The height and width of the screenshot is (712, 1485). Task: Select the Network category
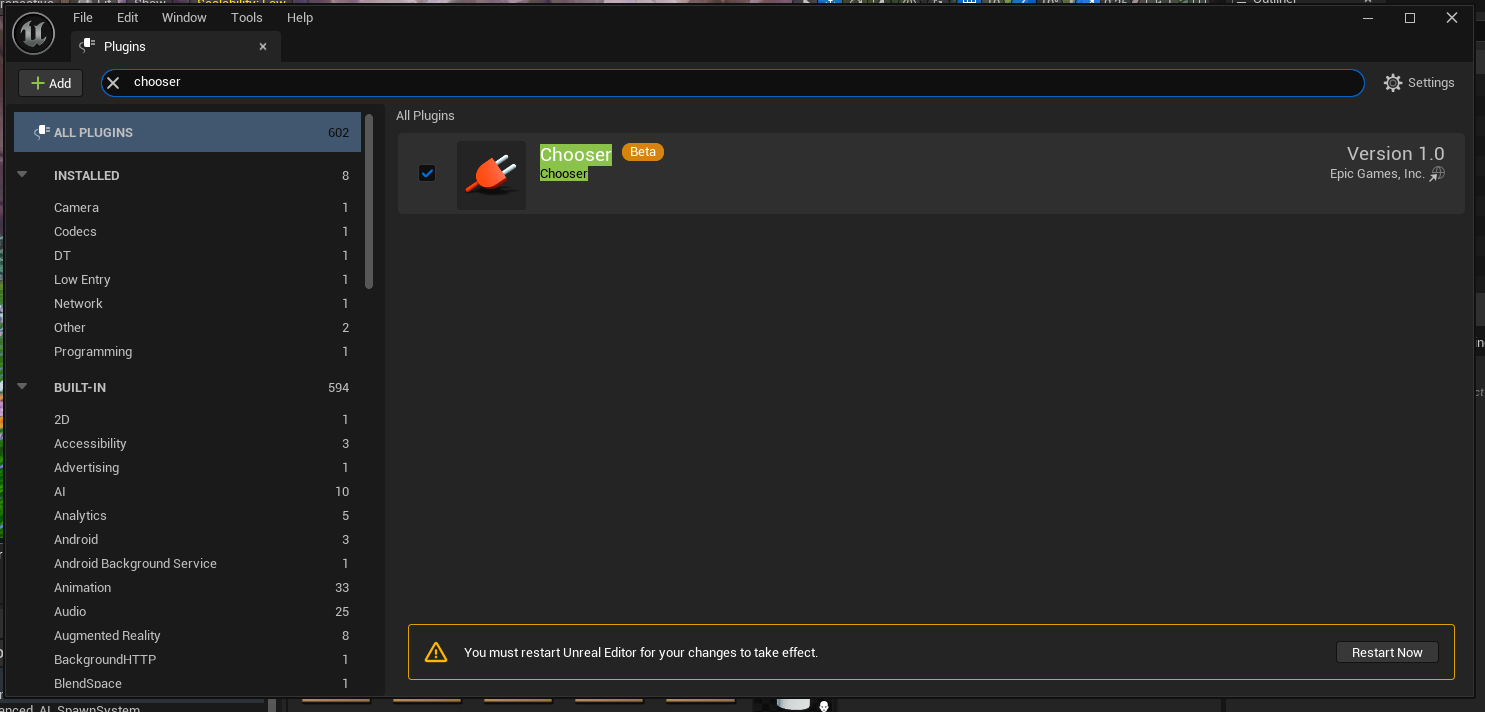coord(187,303)
